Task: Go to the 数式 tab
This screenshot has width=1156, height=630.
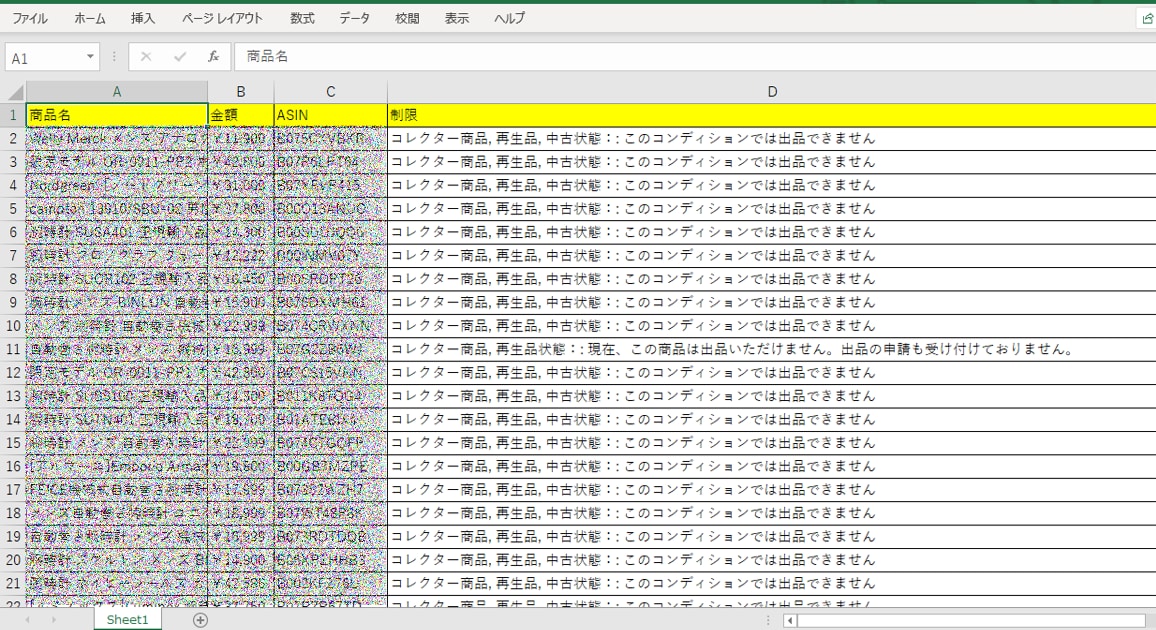Action: pos(302,18)
